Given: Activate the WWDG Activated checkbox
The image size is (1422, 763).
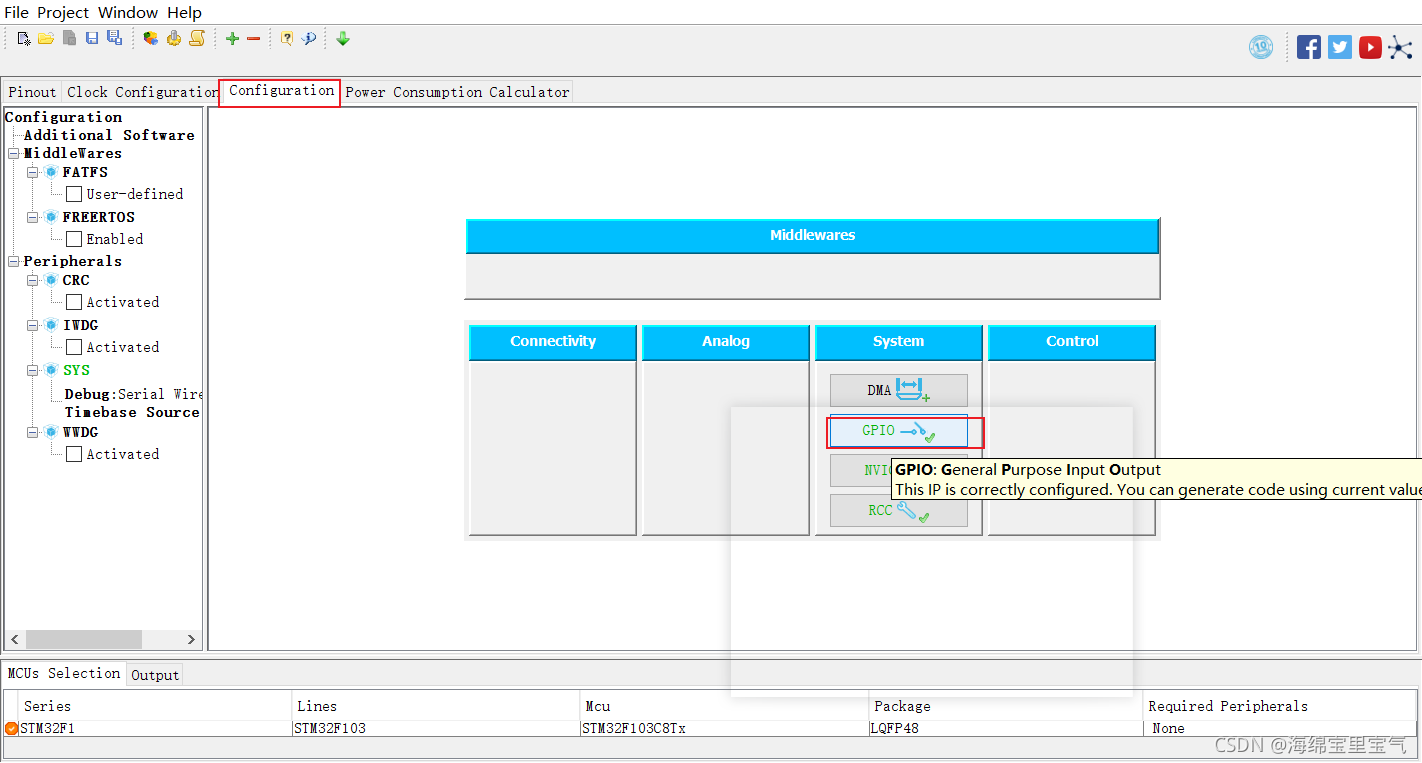Looking at the screenshot, I should pyautogui.click(x=74, y=454).
